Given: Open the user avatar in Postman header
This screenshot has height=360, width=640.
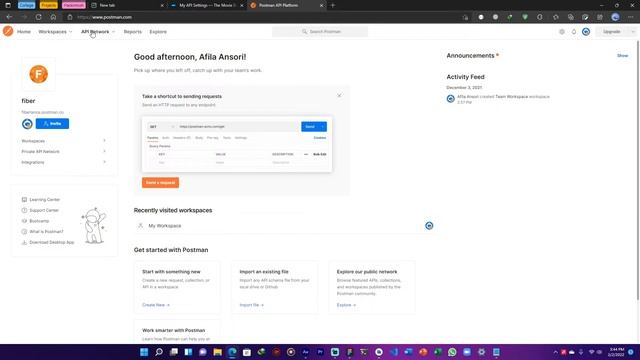Looking at the screenshot, I should [x=586, y=31].
